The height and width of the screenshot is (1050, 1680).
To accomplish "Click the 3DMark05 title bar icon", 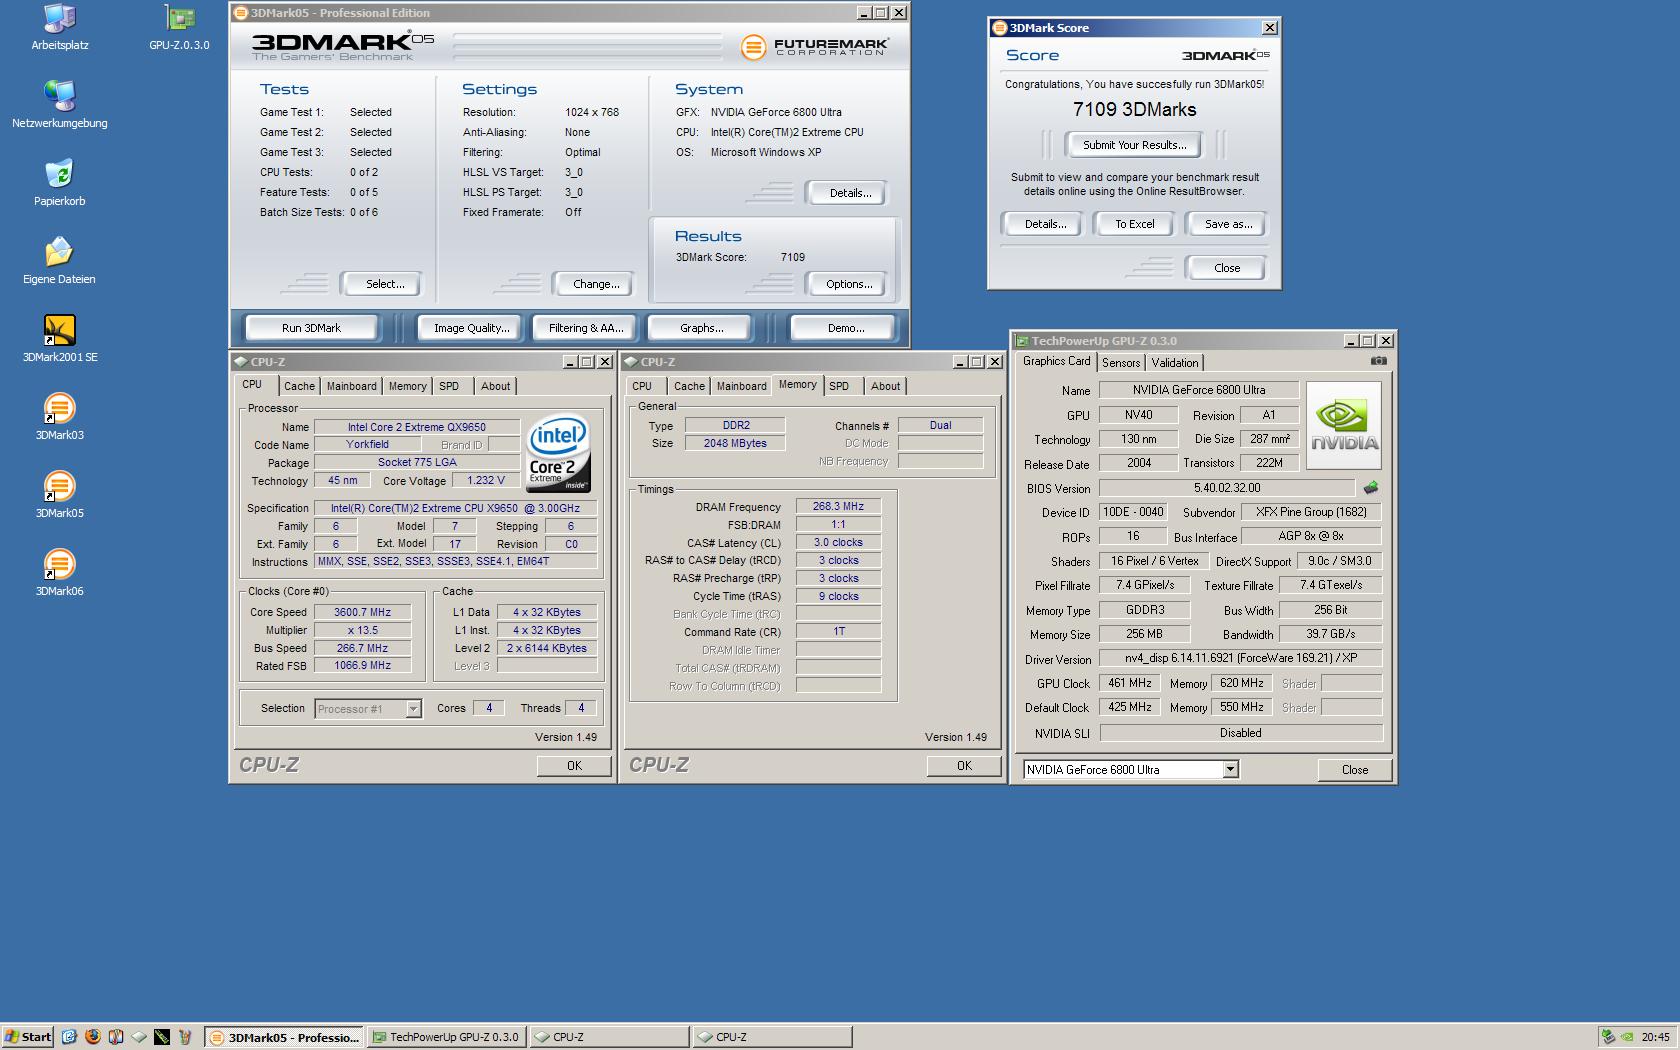I will tap(240, 13).
